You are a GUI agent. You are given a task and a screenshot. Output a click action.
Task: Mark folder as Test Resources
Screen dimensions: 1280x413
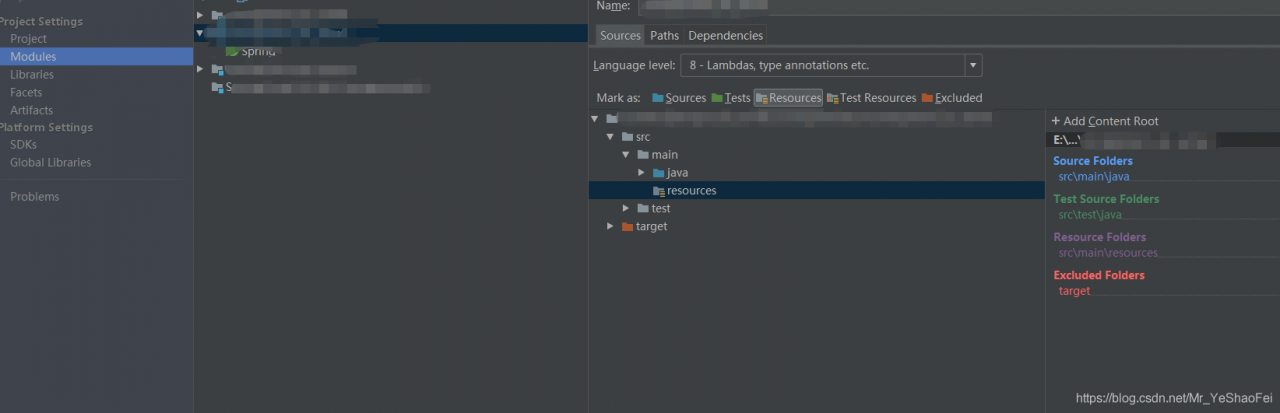(871, 98)
